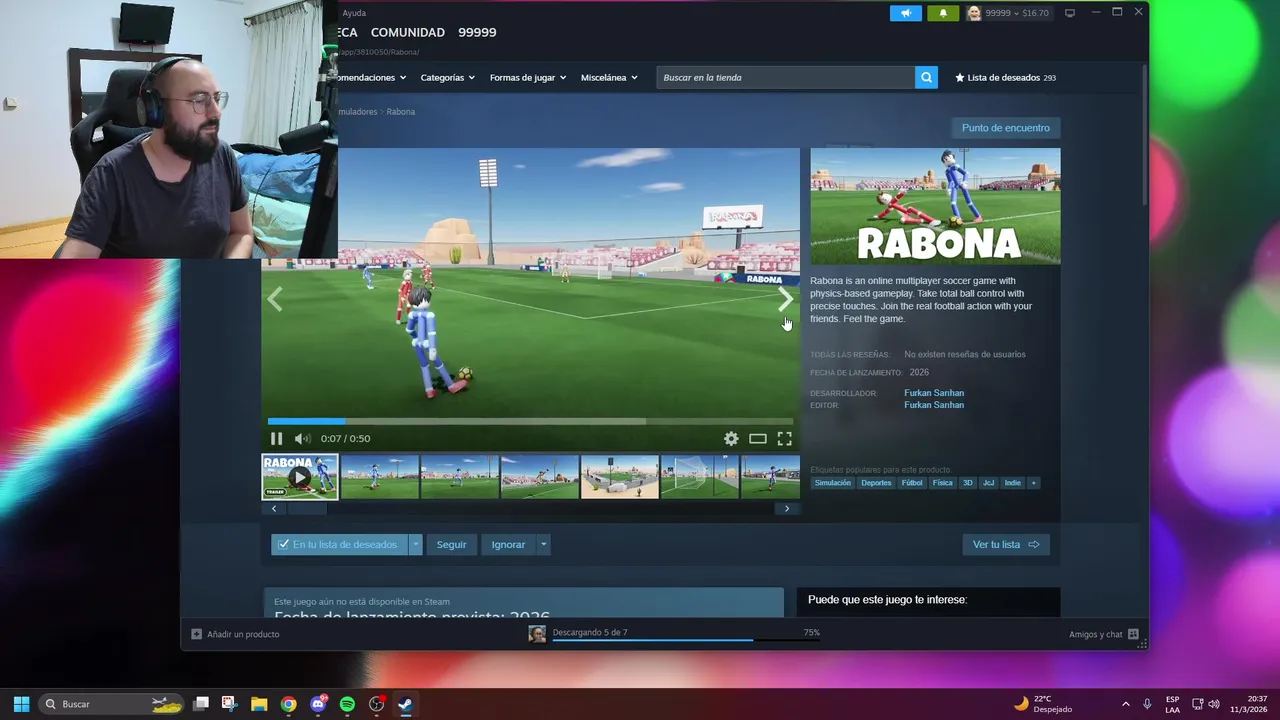Open the Steam announcements megaphone button
The image size is (1280, 720).
coord(905,13)
